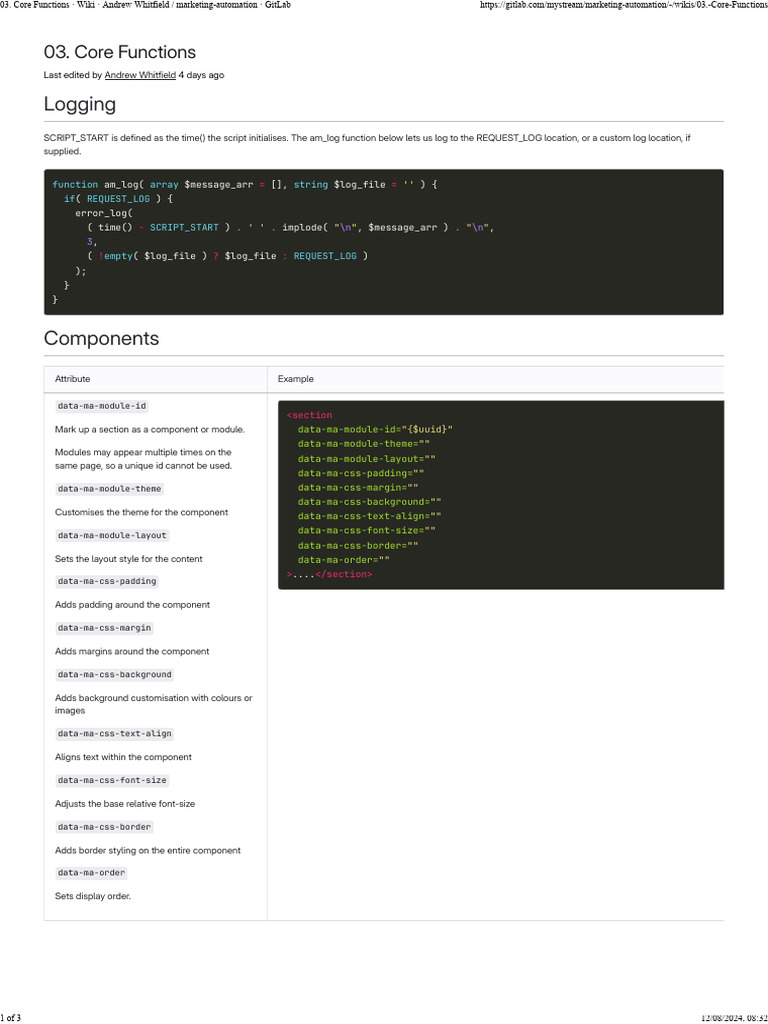Select the data-ma-order attribute code
This screenshot has width=768, height=1024.
click(91, 873)
